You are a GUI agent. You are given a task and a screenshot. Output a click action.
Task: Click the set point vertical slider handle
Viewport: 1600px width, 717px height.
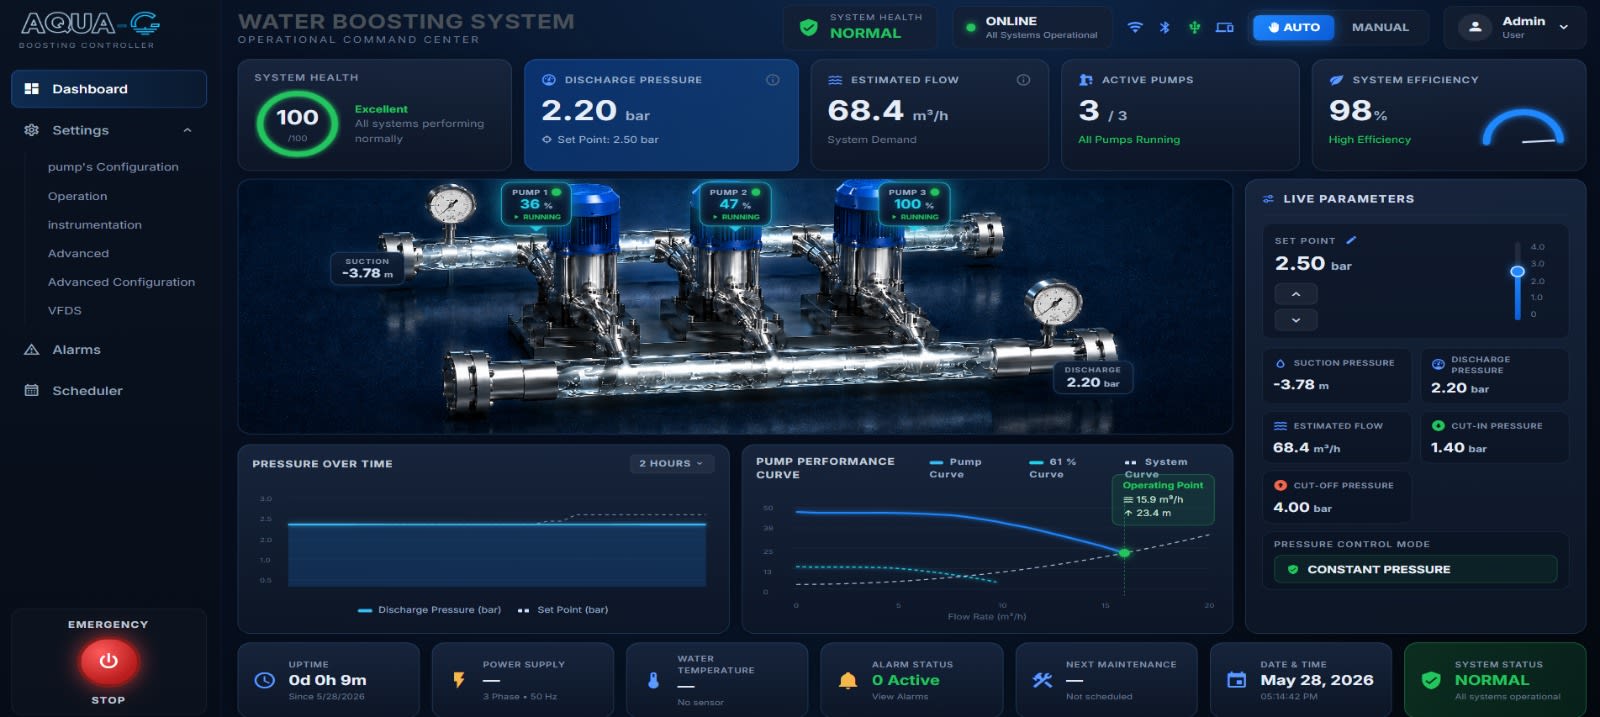(x=1517, y=271)
